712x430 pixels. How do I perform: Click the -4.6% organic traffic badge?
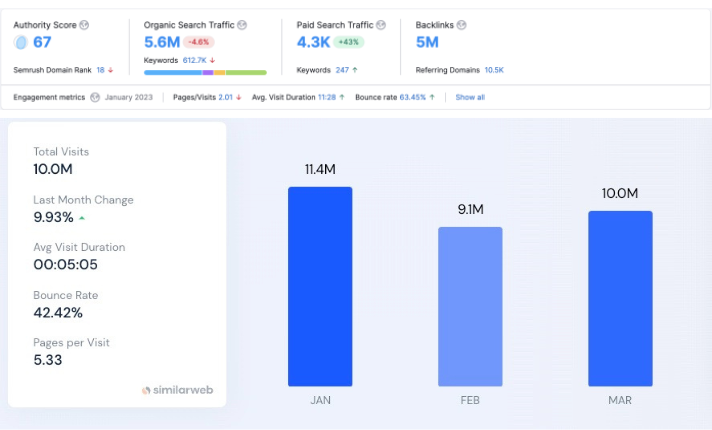(x=199, y=42)
